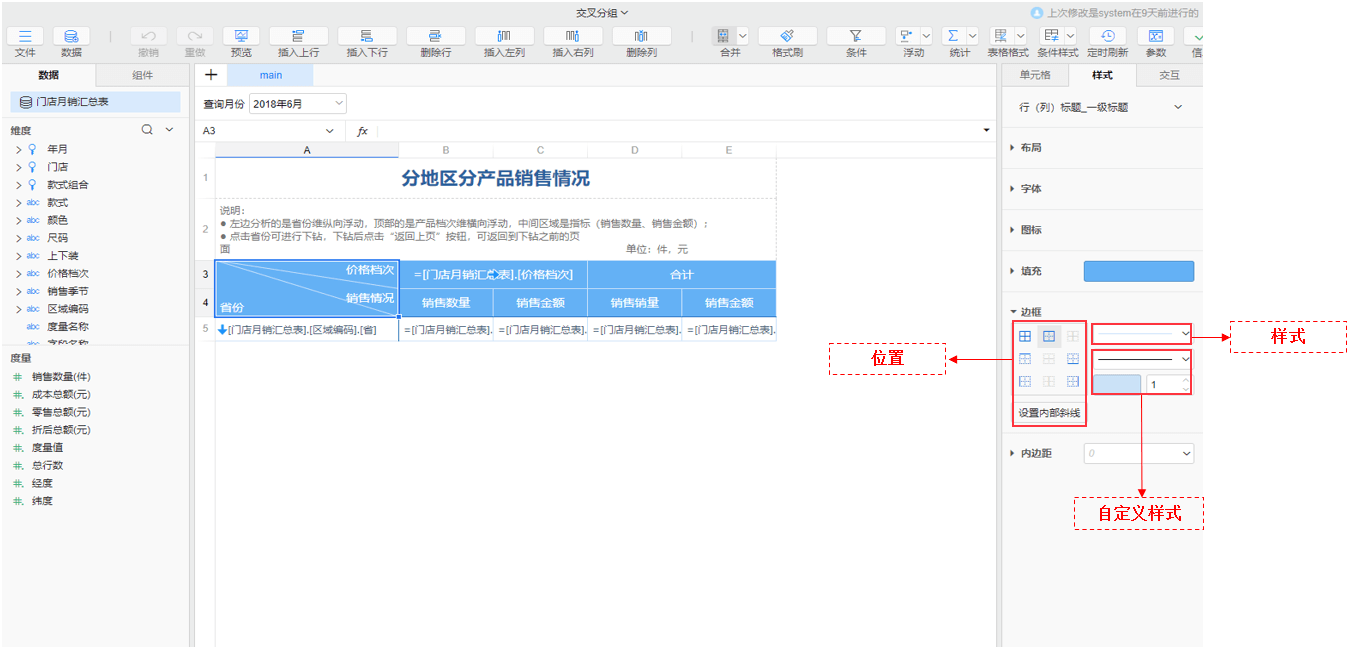Viewport: 1360px width, 647px height.
Task: Click the search icon next to 维度
Action: pos(147,130)
